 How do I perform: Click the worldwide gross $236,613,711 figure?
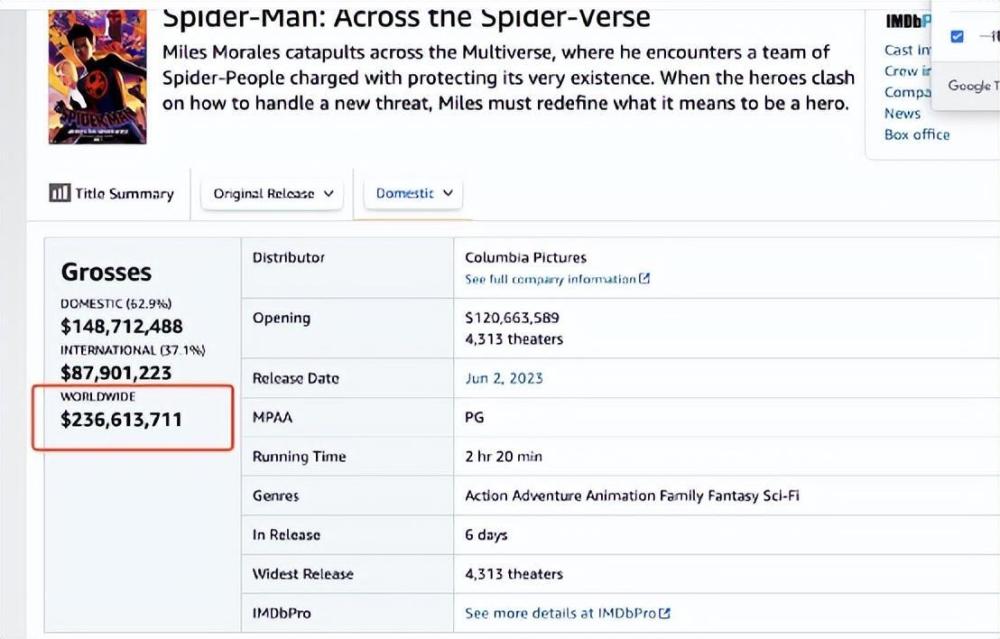pyautogui.click(x=121, y=420)
